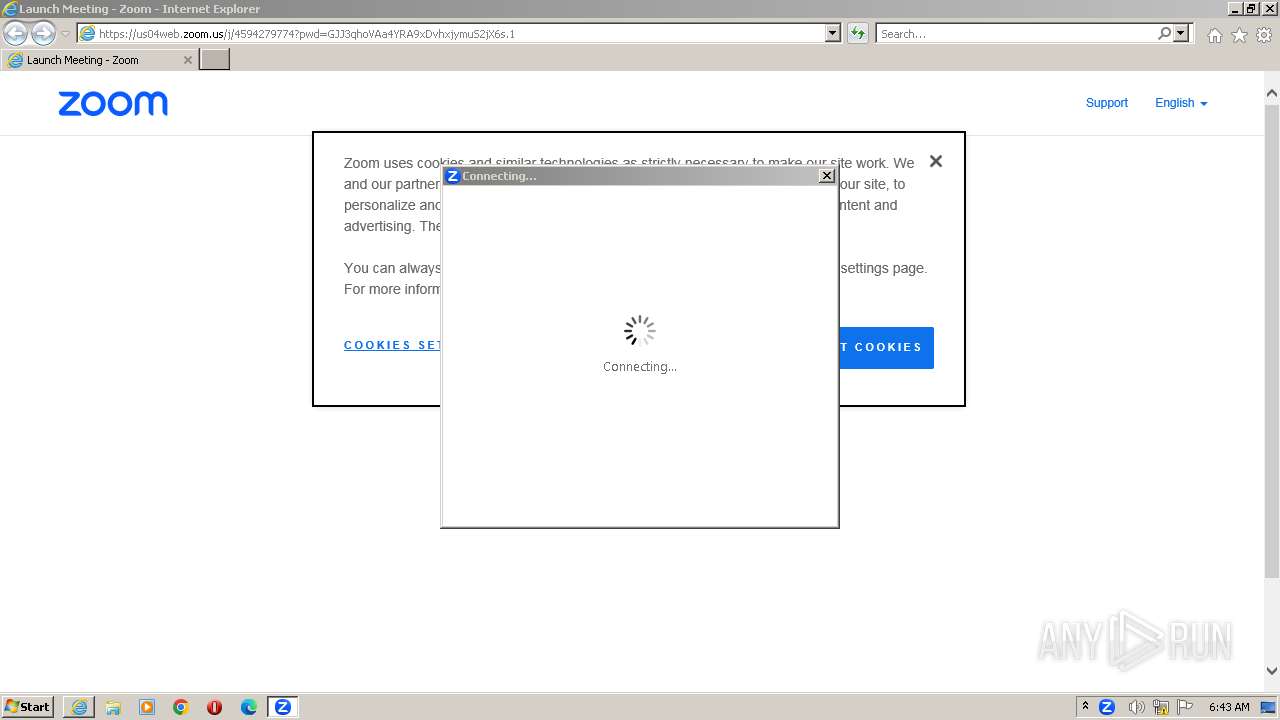Open the browser Home icon
The height and width of the screenshot is (720, 1280).
click(x=1214, y=35)
